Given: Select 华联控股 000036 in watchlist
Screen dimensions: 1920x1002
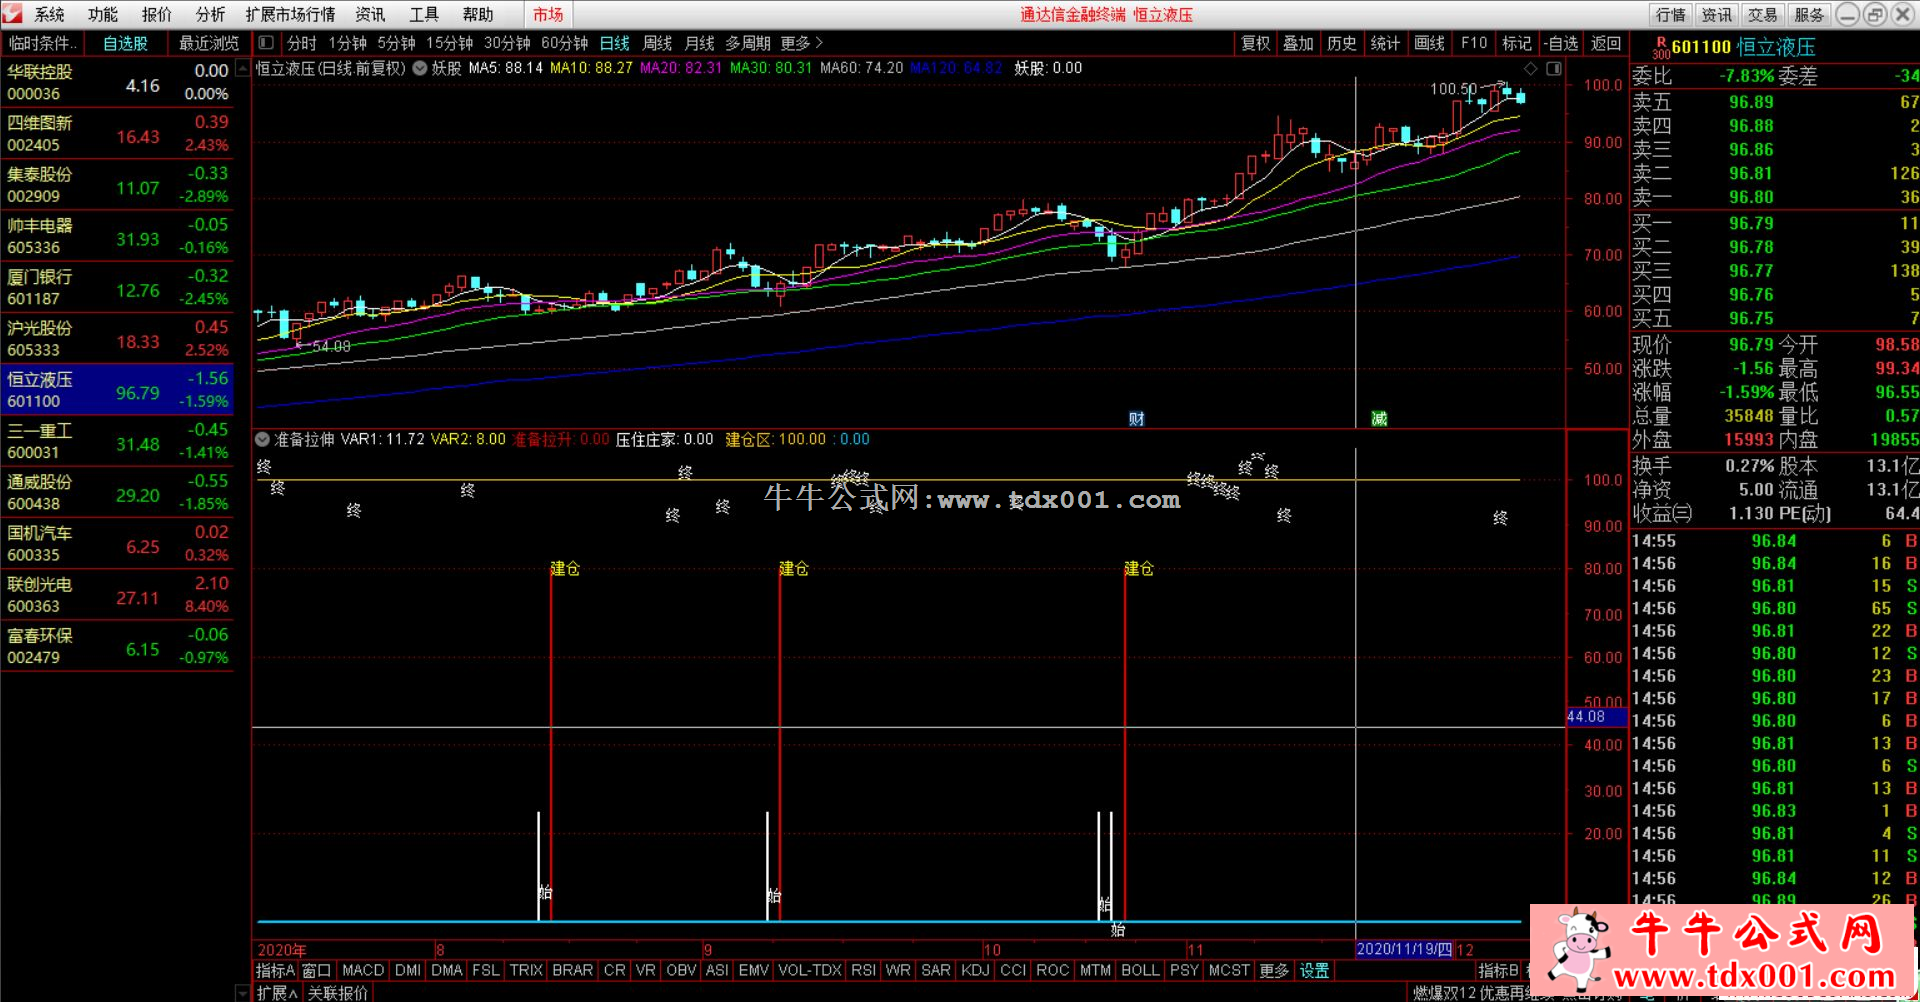Looking at the screenshot, I should click(x=118, y=83).
